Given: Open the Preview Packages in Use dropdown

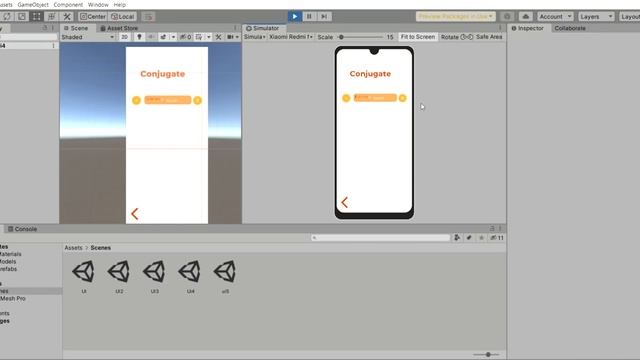Looking at the screenshot, I should pyautogui.click(x=456, y=16).
